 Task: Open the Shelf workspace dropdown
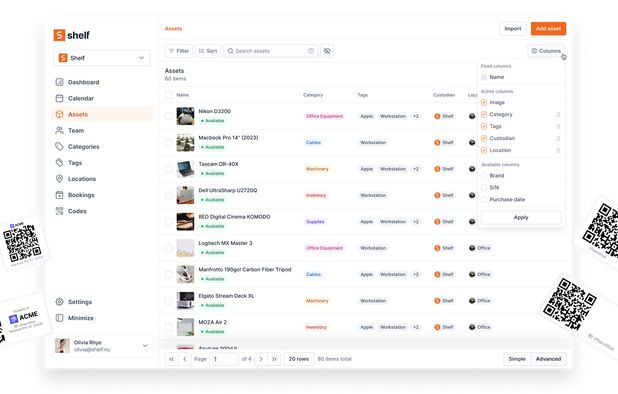coord(102,58)
